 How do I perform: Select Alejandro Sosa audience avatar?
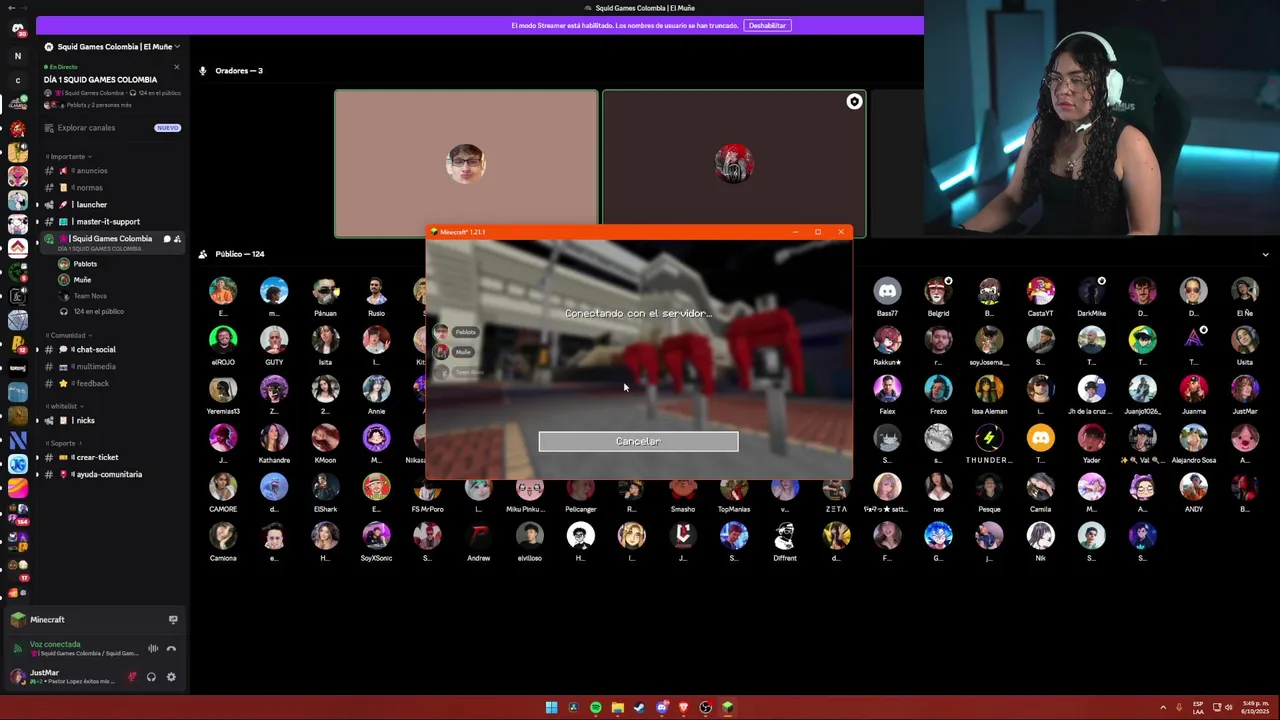1193,438
